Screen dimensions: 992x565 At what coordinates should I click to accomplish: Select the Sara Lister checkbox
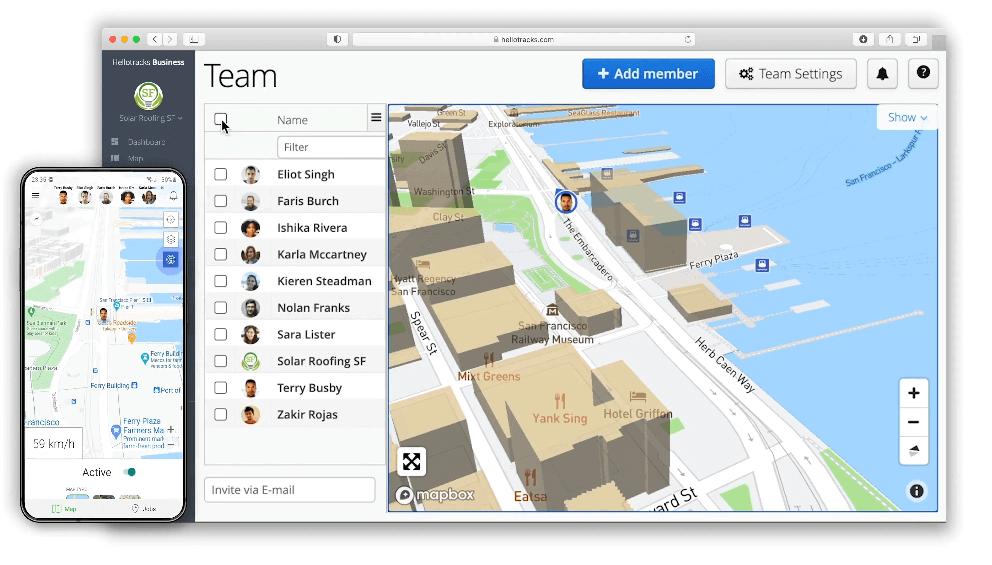pyautogui.click(x=221, y=335)
